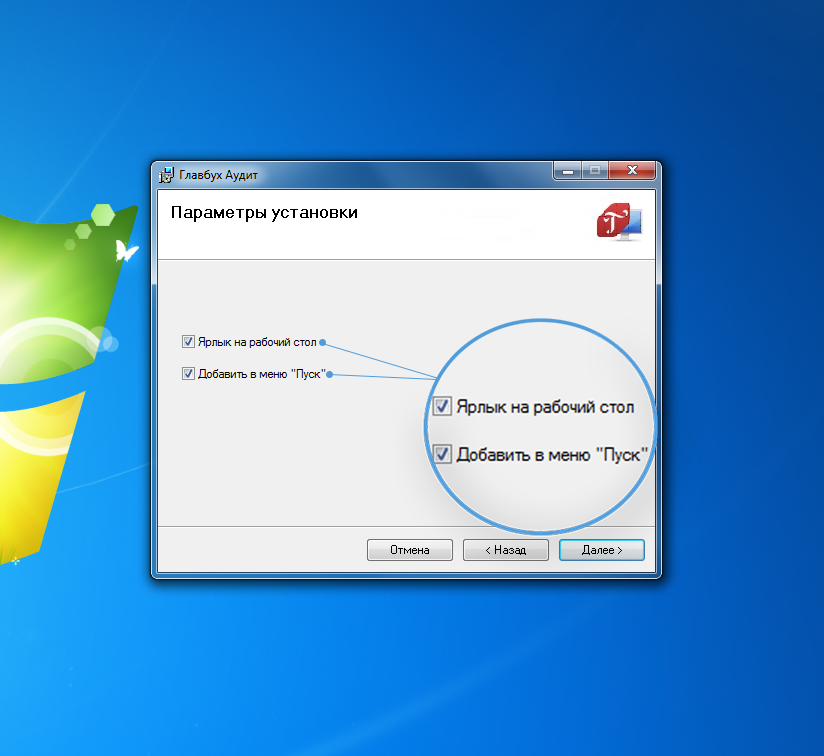
Task: Uncheck the small "Ярлык на рабочий стол" checkbox
Action: pos(188,342)
